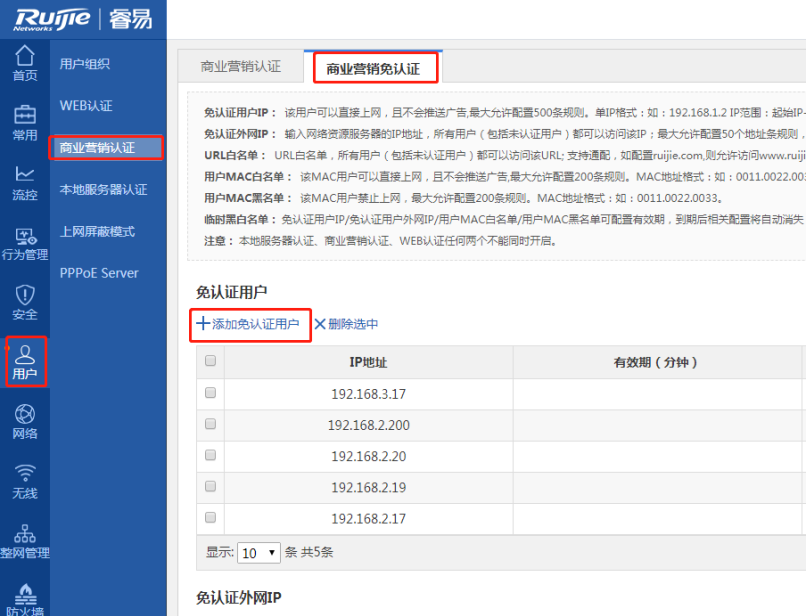The width and height of the screenshot is (806, 616).
Task: Check the checkbox for 192.168.3.17
Action: coord(210,392)
